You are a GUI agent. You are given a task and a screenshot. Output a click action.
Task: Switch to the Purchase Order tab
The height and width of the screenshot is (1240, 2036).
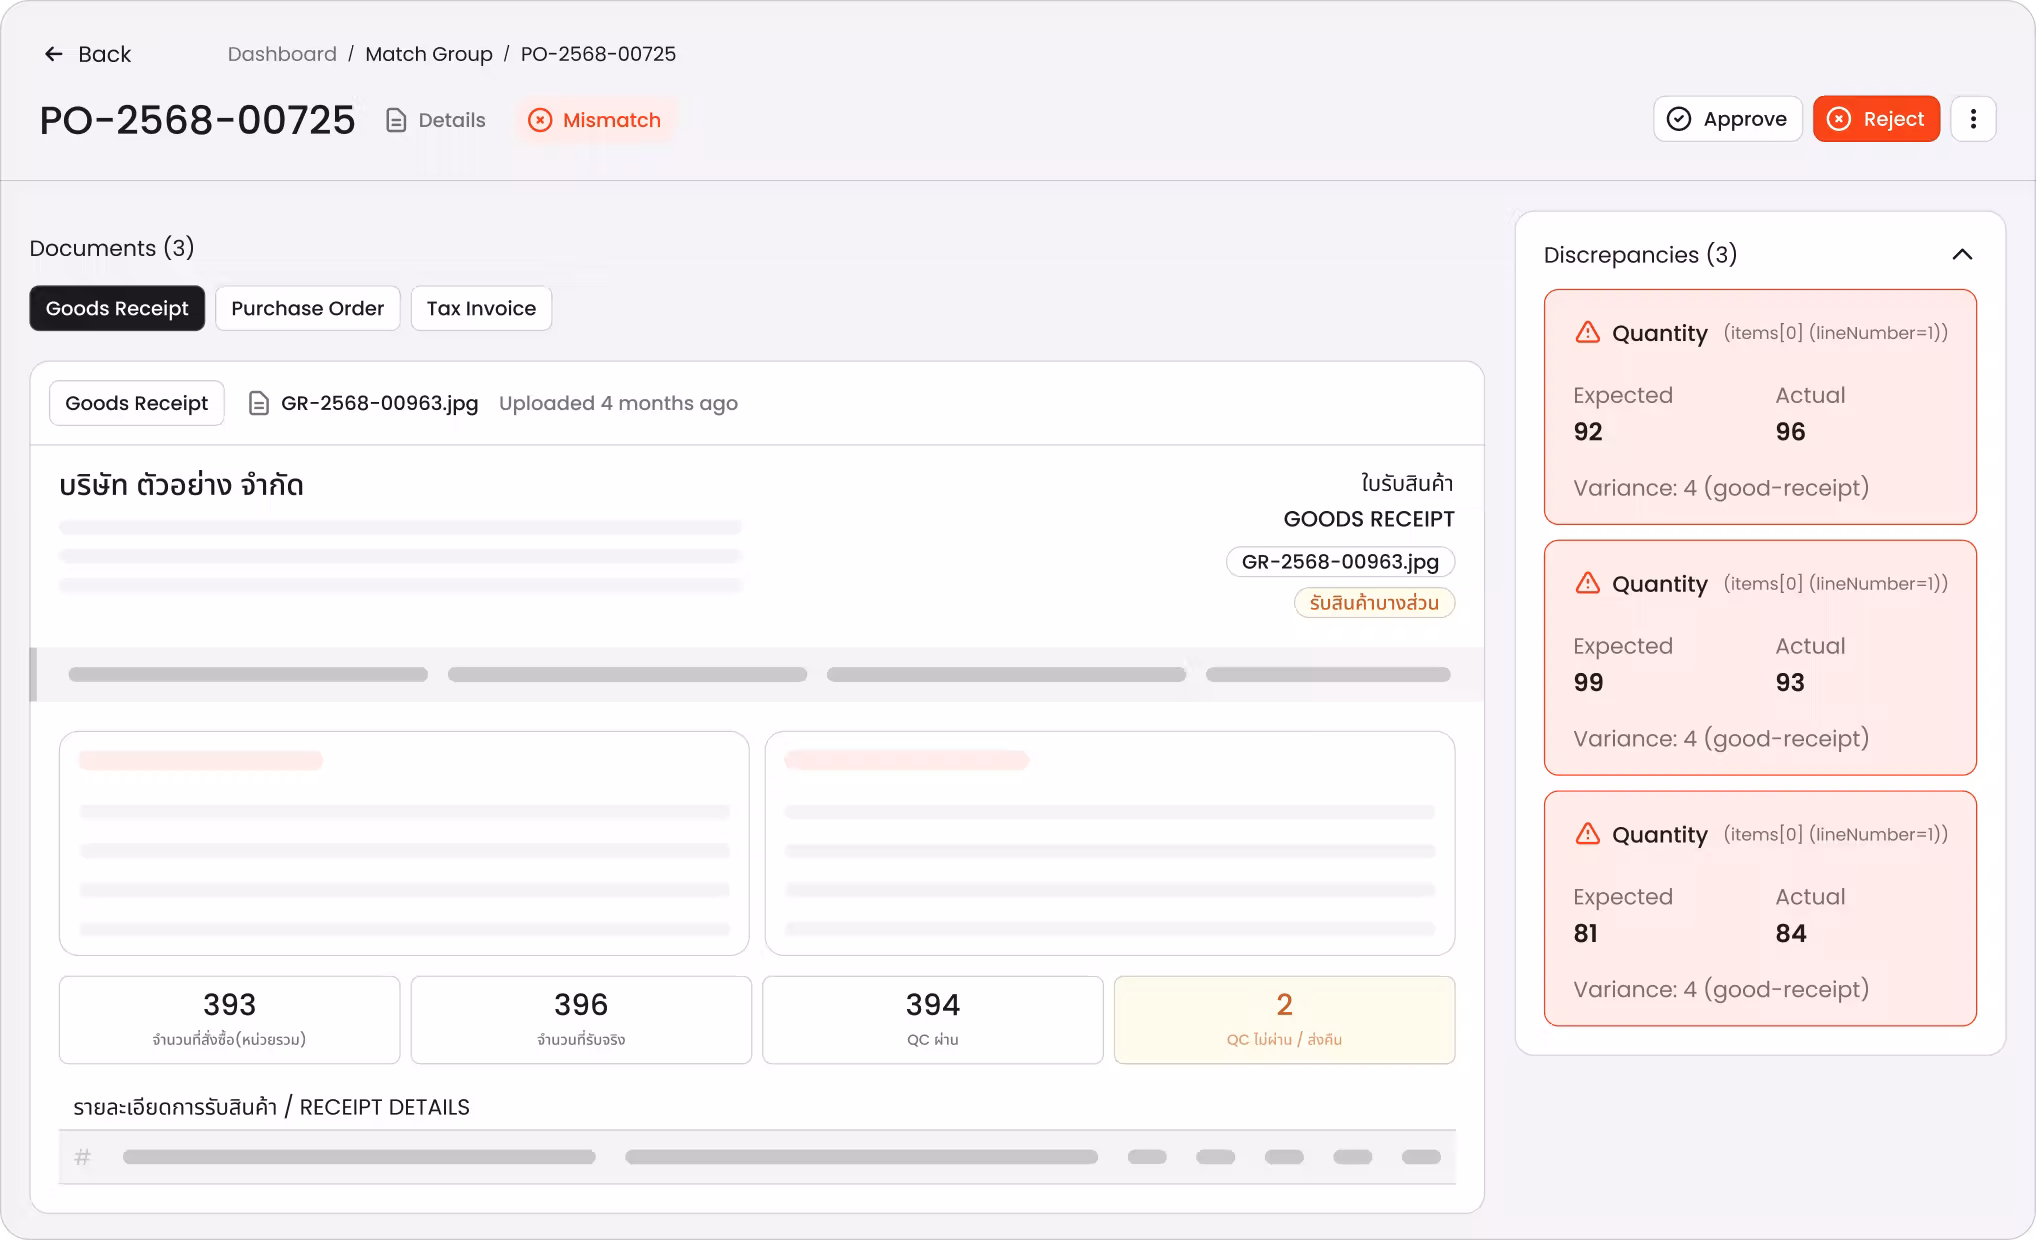click(307, 308)
